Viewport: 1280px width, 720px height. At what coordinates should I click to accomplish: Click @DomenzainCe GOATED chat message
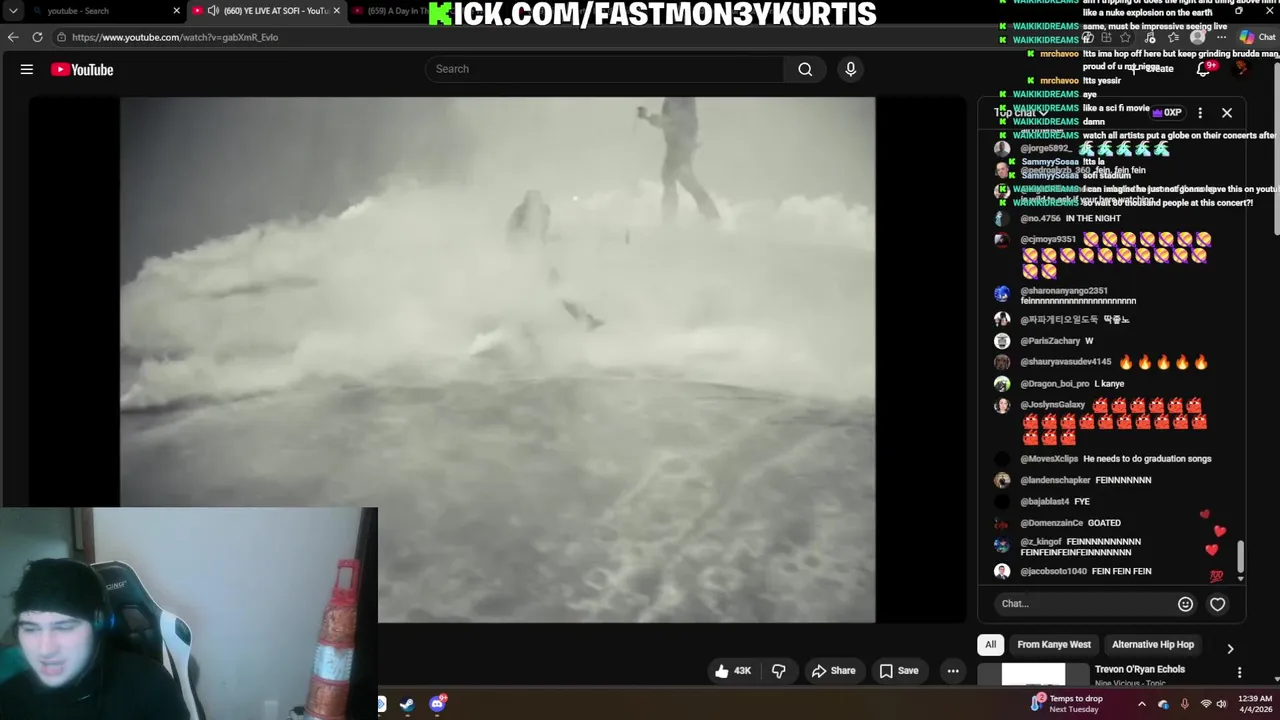[x=1058, y=523]
